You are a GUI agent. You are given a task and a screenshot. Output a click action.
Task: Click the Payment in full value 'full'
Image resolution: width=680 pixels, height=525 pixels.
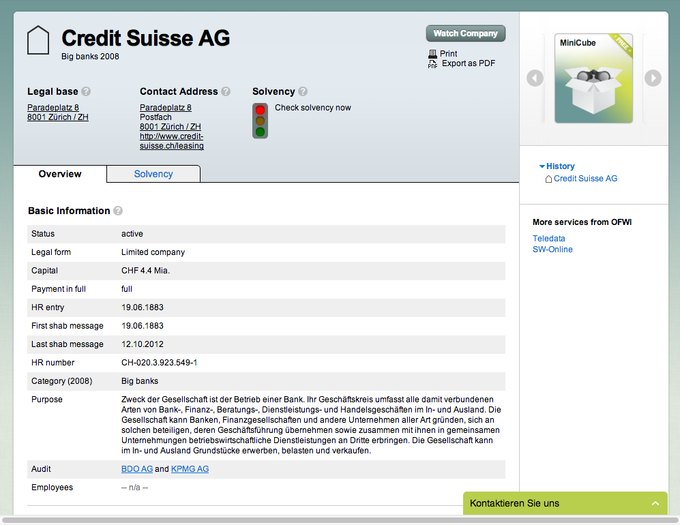[x=127, y=289]
